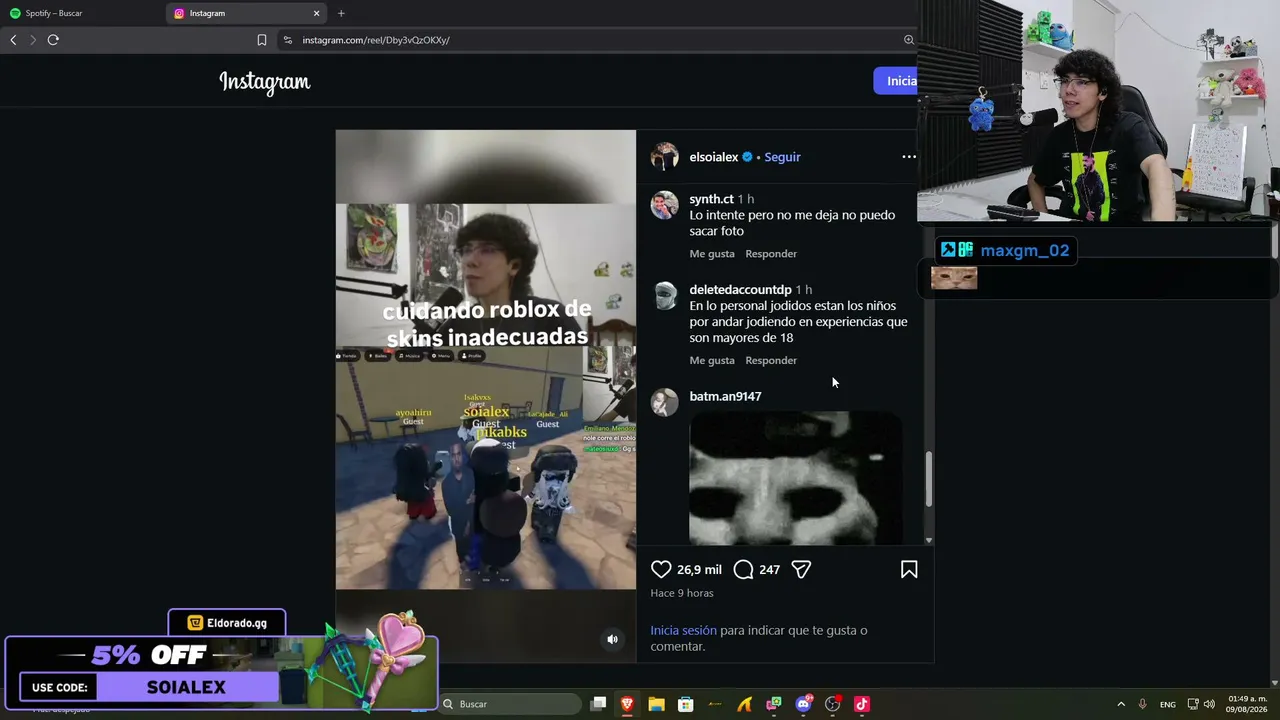Show hidden system tray icons
The image size is (1280, 720).
(x=1121, y=704)
